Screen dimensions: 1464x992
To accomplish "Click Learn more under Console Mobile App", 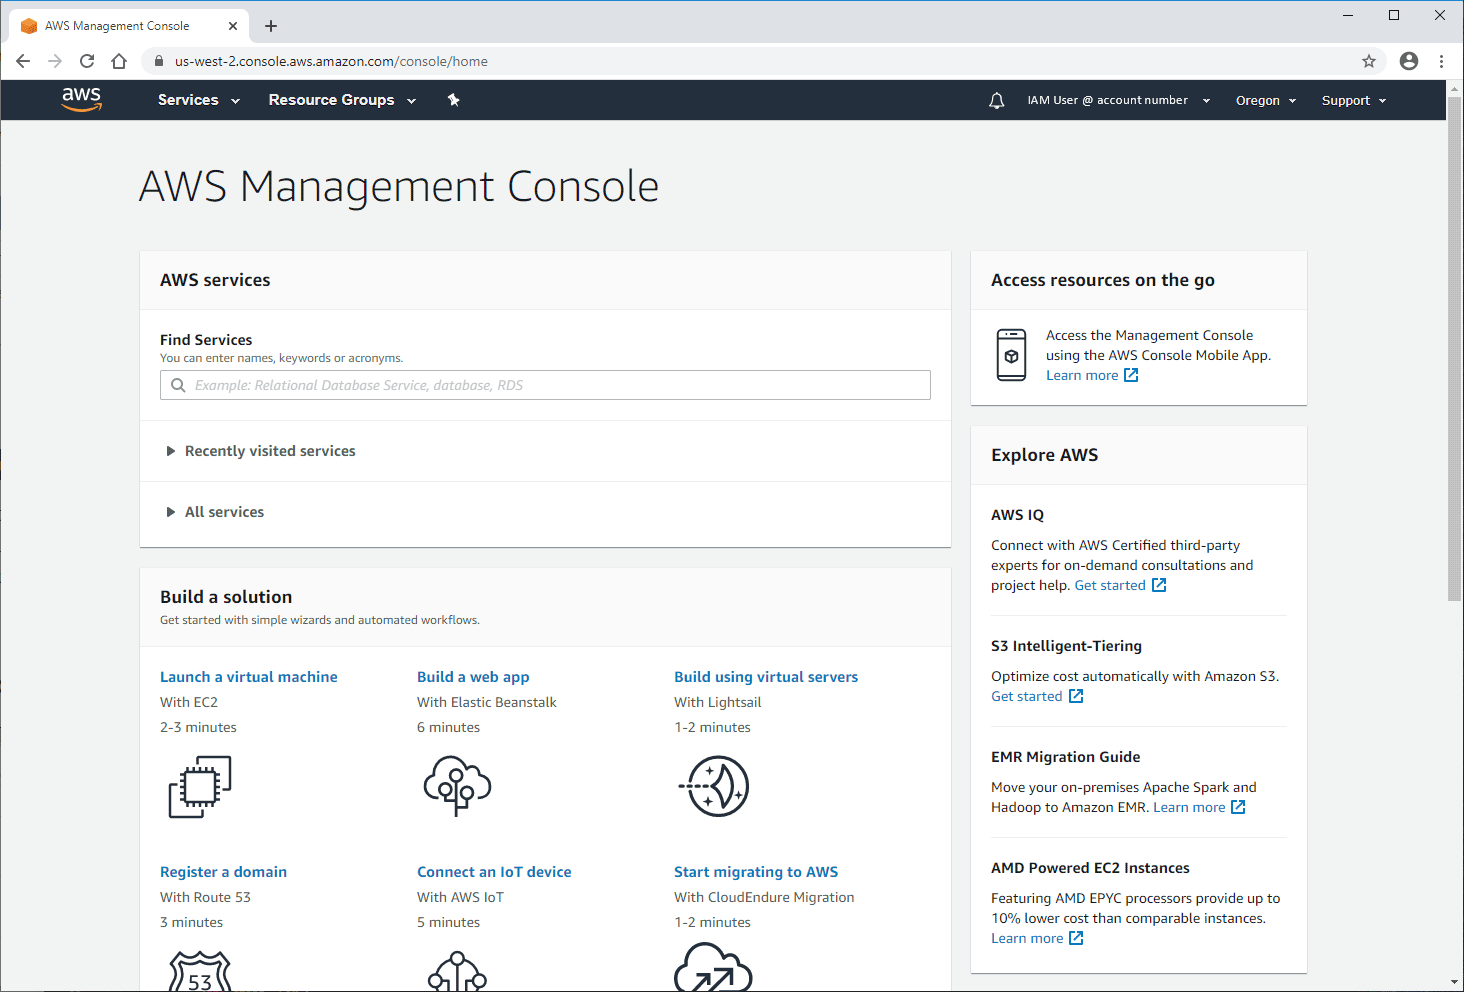I will pos(1082,375).
